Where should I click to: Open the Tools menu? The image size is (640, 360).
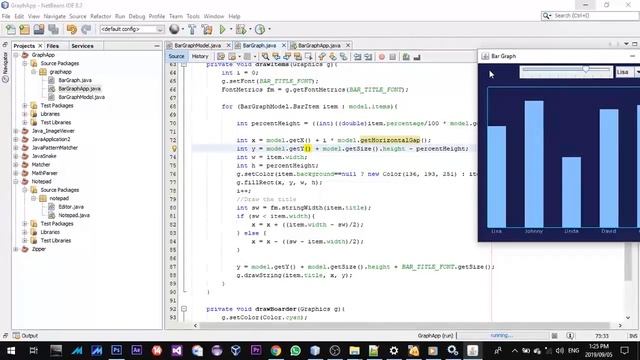pyautogui.click(x=193, y=16)
